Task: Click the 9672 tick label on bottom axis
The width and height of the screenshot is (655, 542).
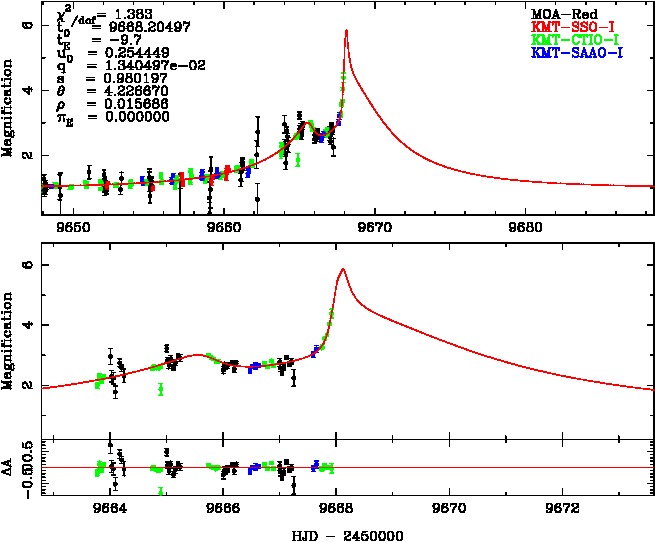Action: 564,508
